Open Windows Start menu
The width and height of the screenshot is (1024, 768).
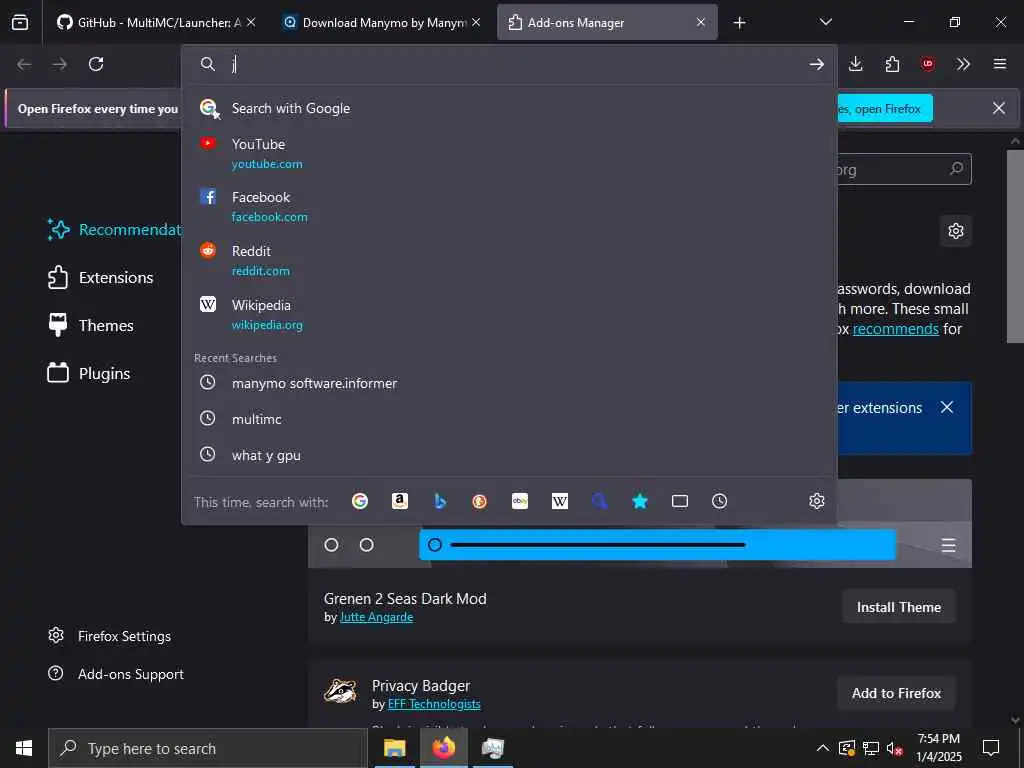pos(24,748)
